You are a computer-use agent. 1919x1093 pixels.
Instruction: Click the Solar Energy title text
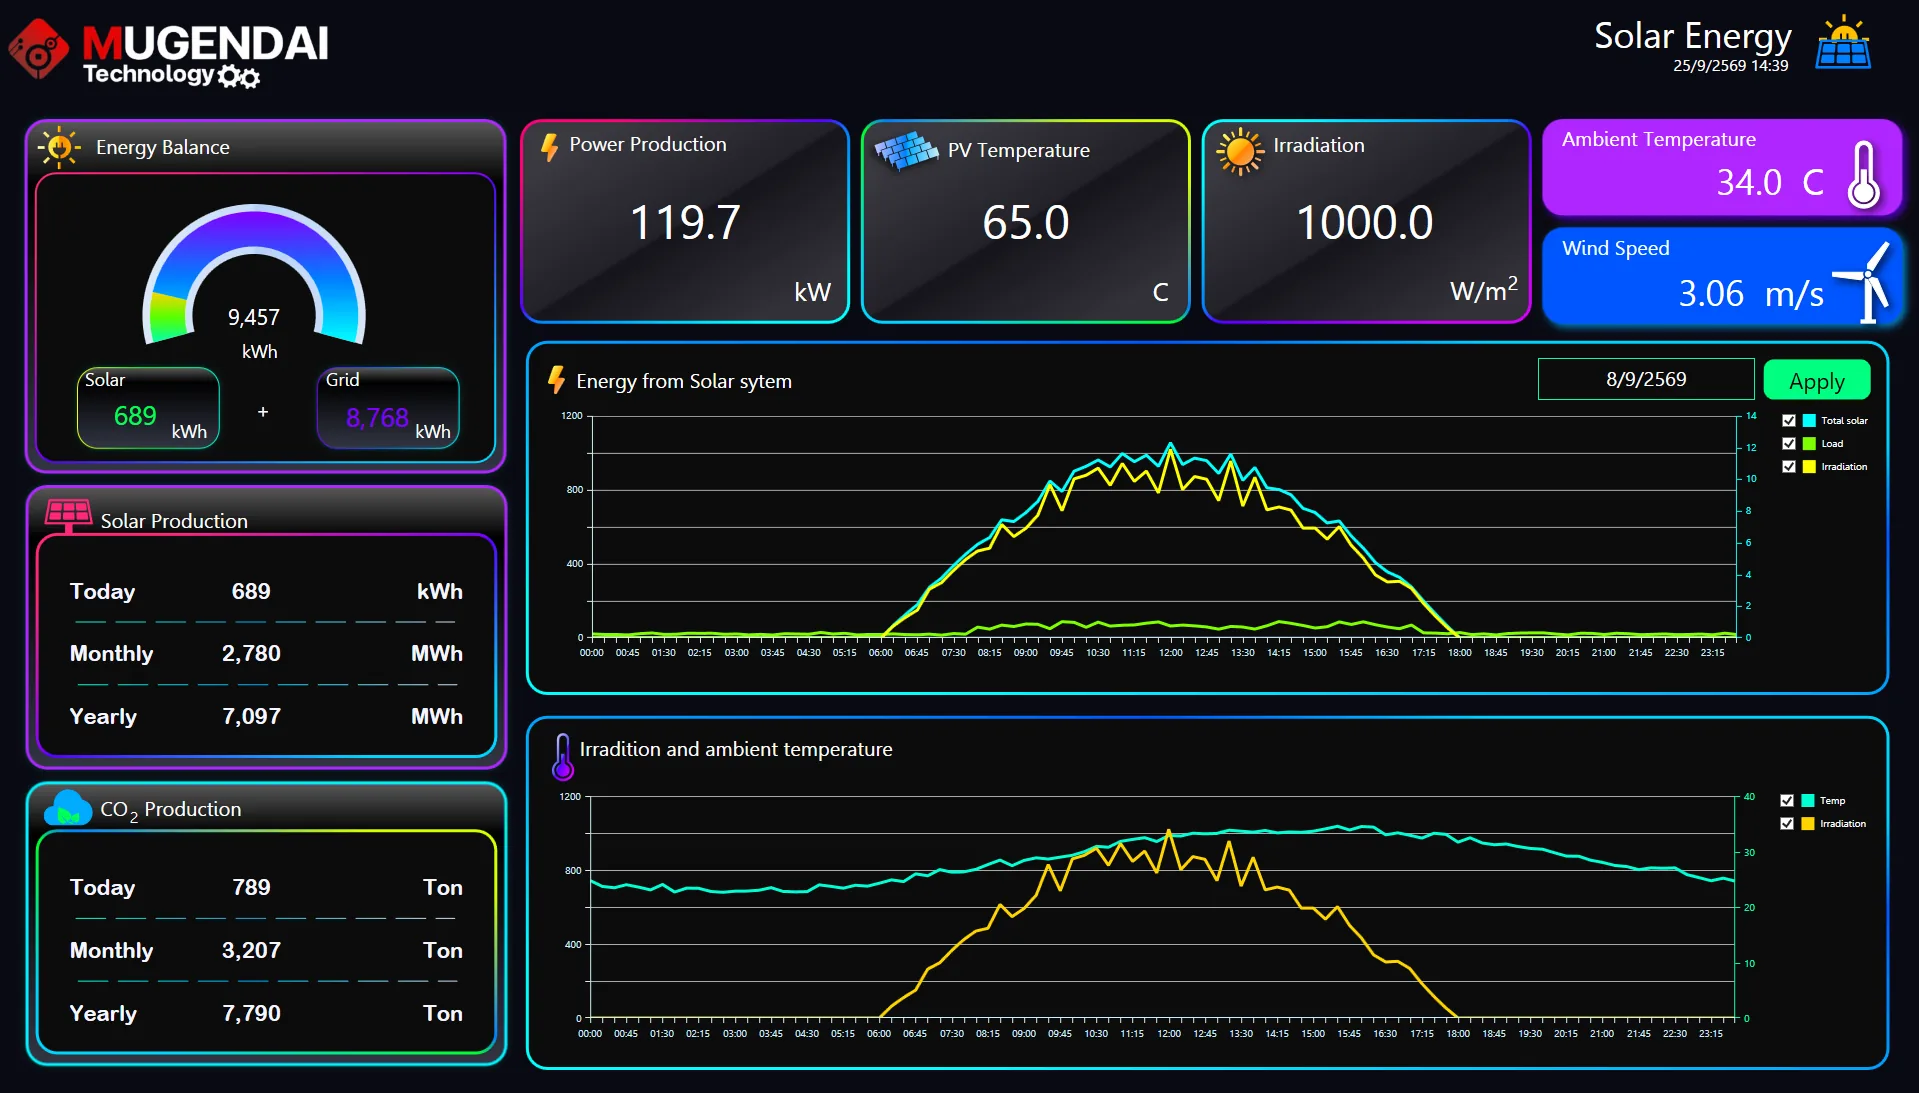pyautogui.click(x=1692, y=36)
